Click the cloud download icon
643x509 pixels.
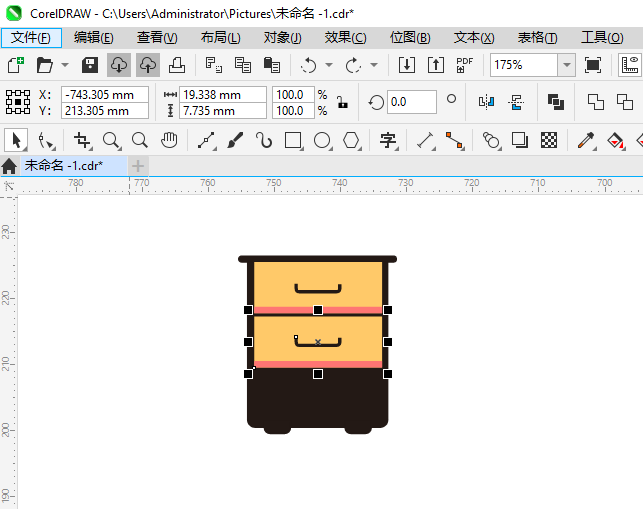pos(119,65)
